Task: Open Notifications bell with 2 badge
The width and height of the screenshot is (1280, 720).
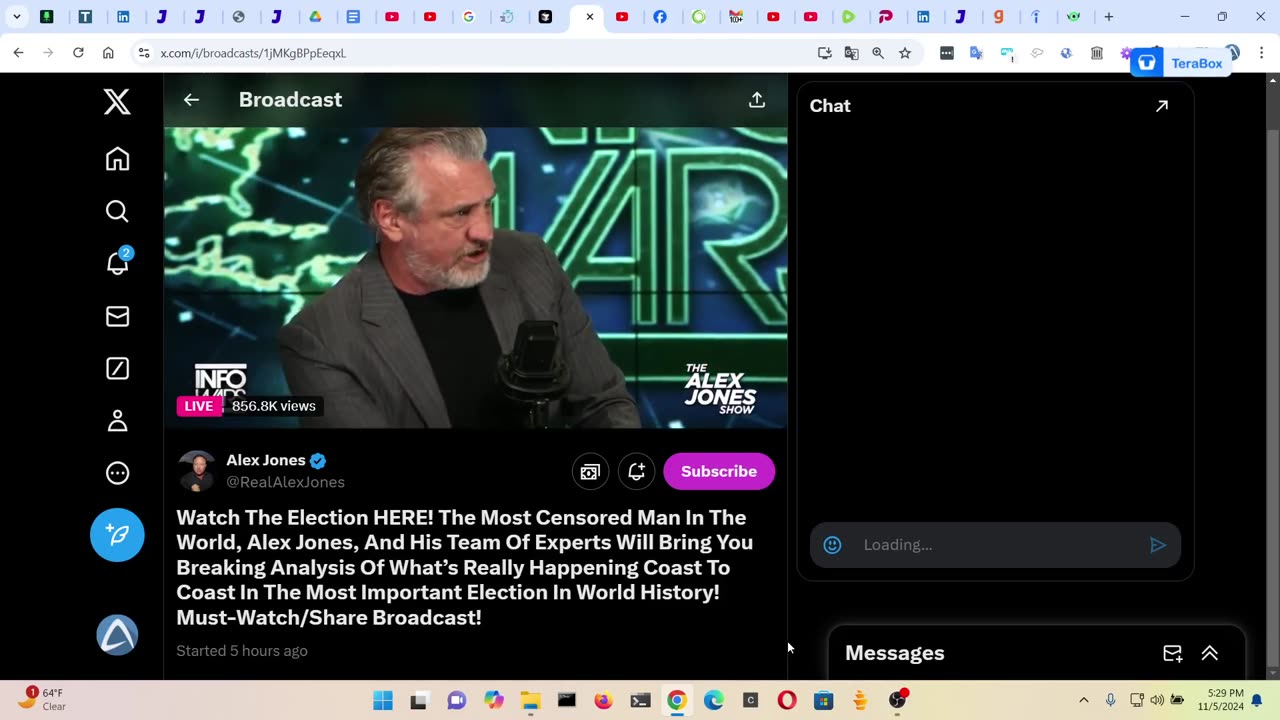Action: click(117, 263)
